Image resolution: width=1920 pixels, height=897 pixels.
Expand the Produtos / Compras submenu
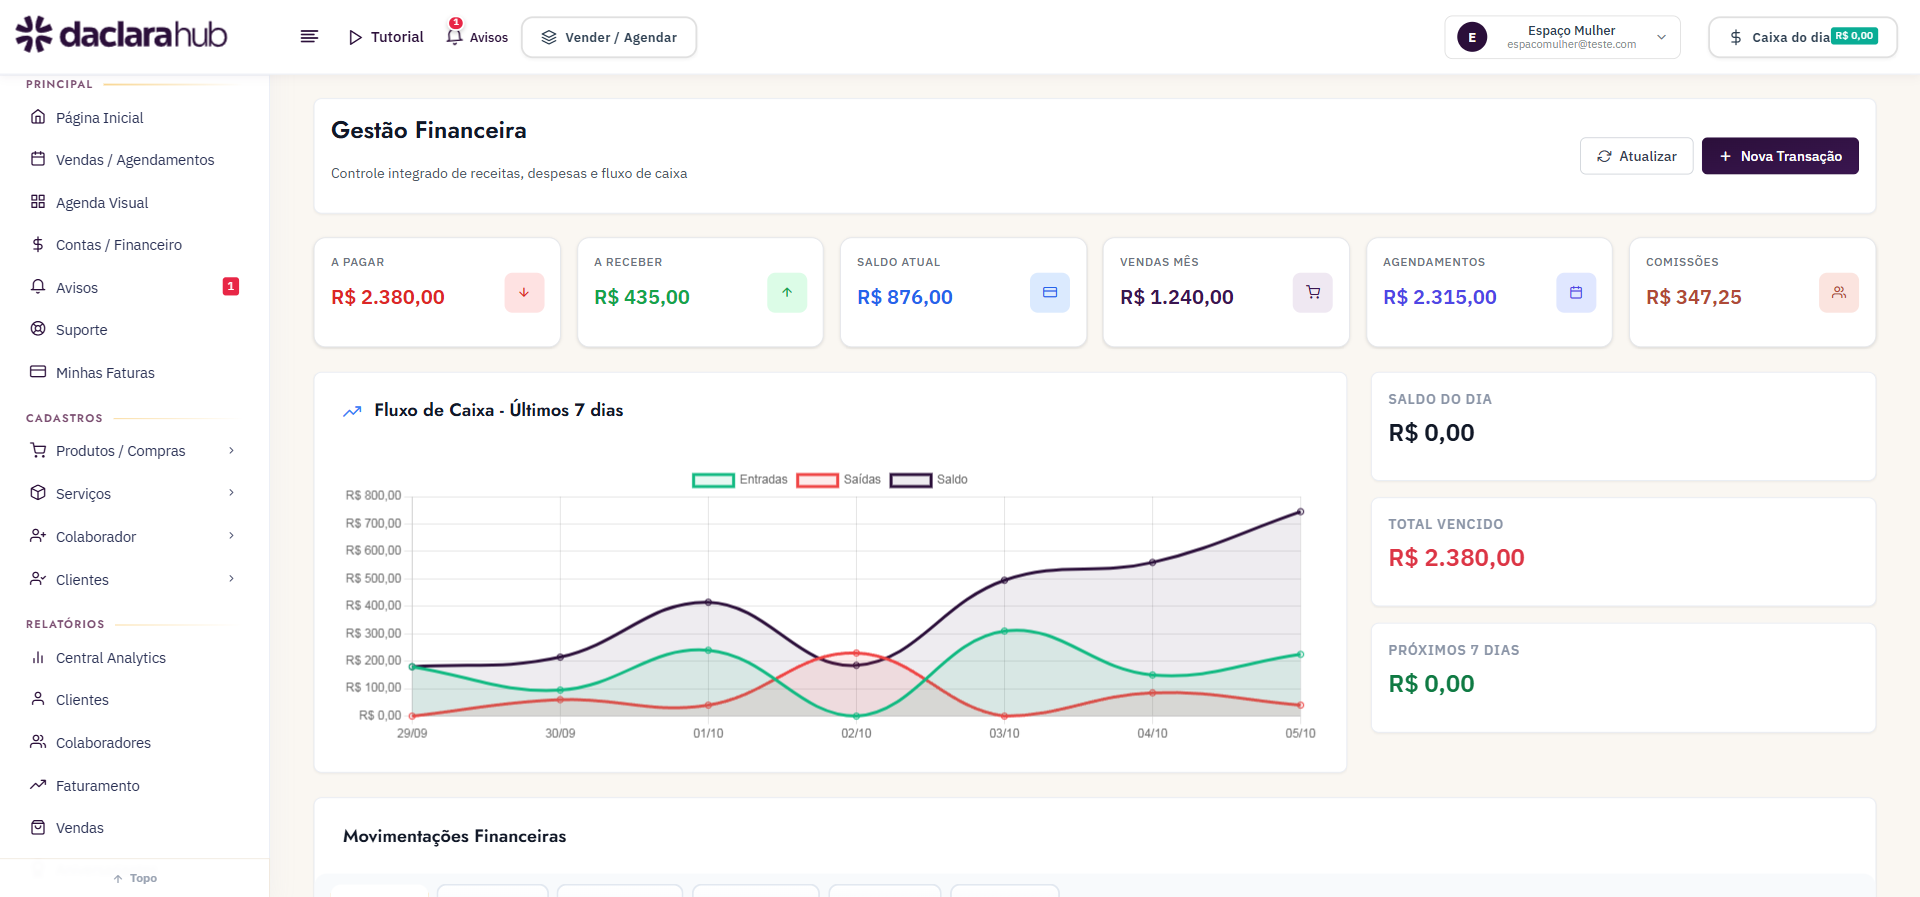click(x=231, y=451)
